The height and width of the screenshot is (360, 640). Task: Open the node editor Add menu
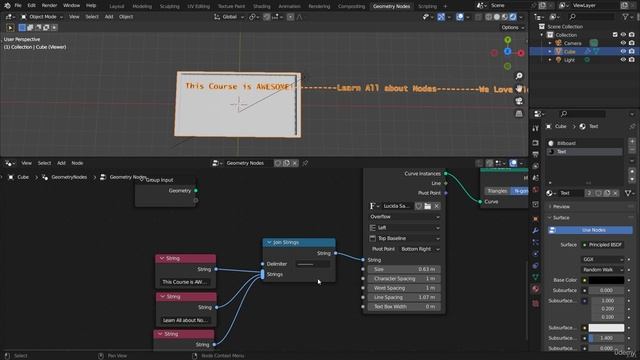point(61,163)
